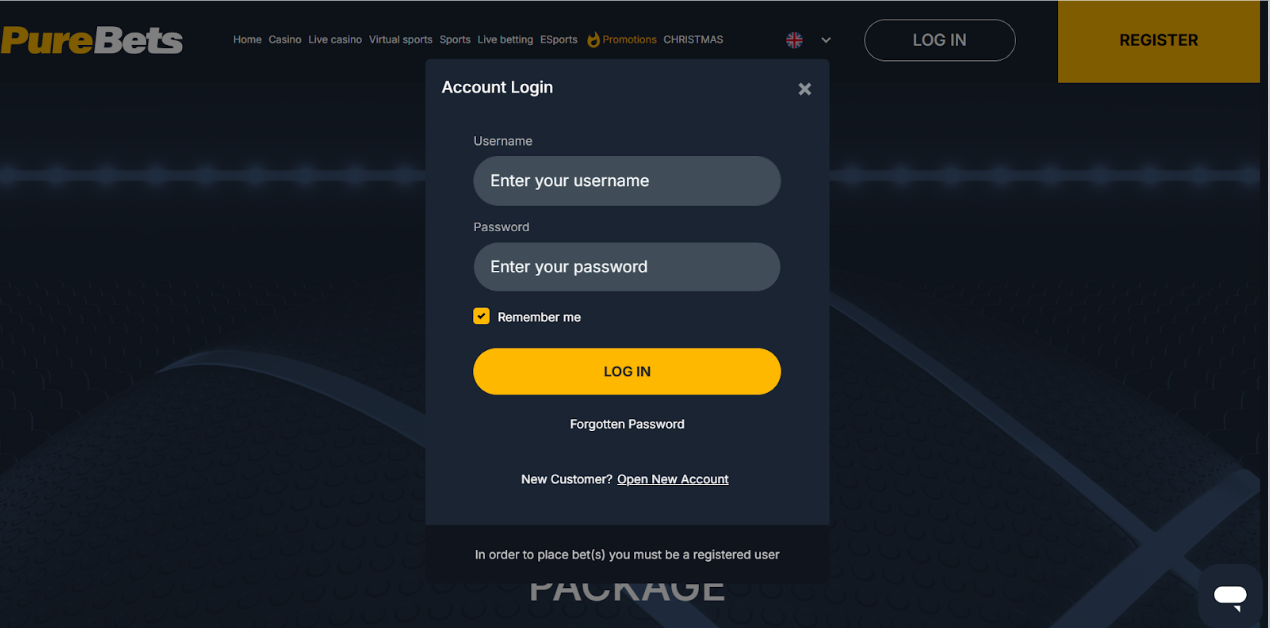
Task: Open the chat bubble in bottom corner
Action: coord(1229,596)
